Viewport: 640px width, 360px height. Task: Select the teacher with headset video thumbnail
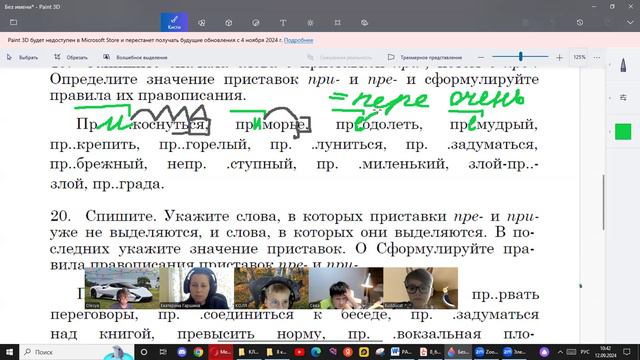(x=197, y=288)
